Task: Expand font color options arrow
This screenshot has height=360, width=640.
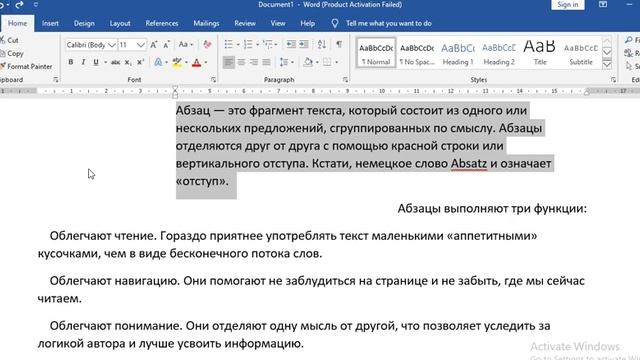Action: (206, 62)
